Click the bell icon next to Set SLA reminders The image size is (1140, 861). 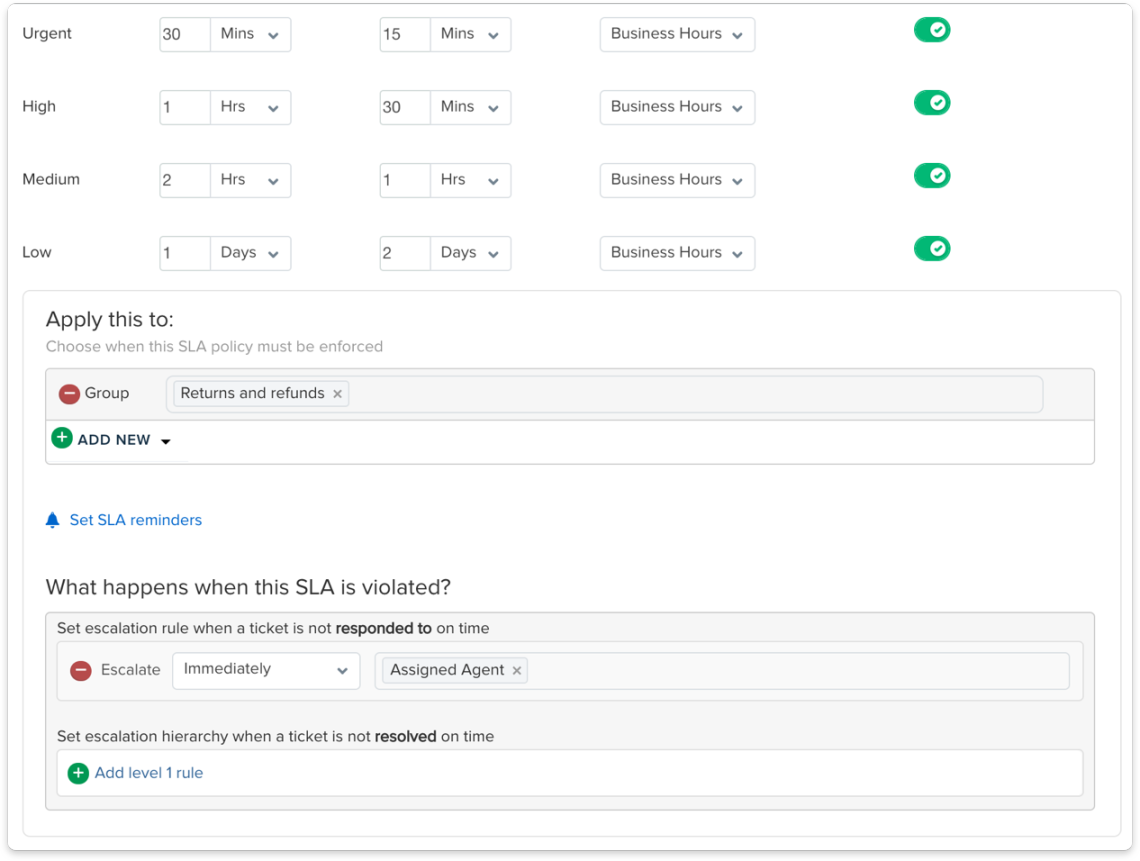click(x=51, y=519)
